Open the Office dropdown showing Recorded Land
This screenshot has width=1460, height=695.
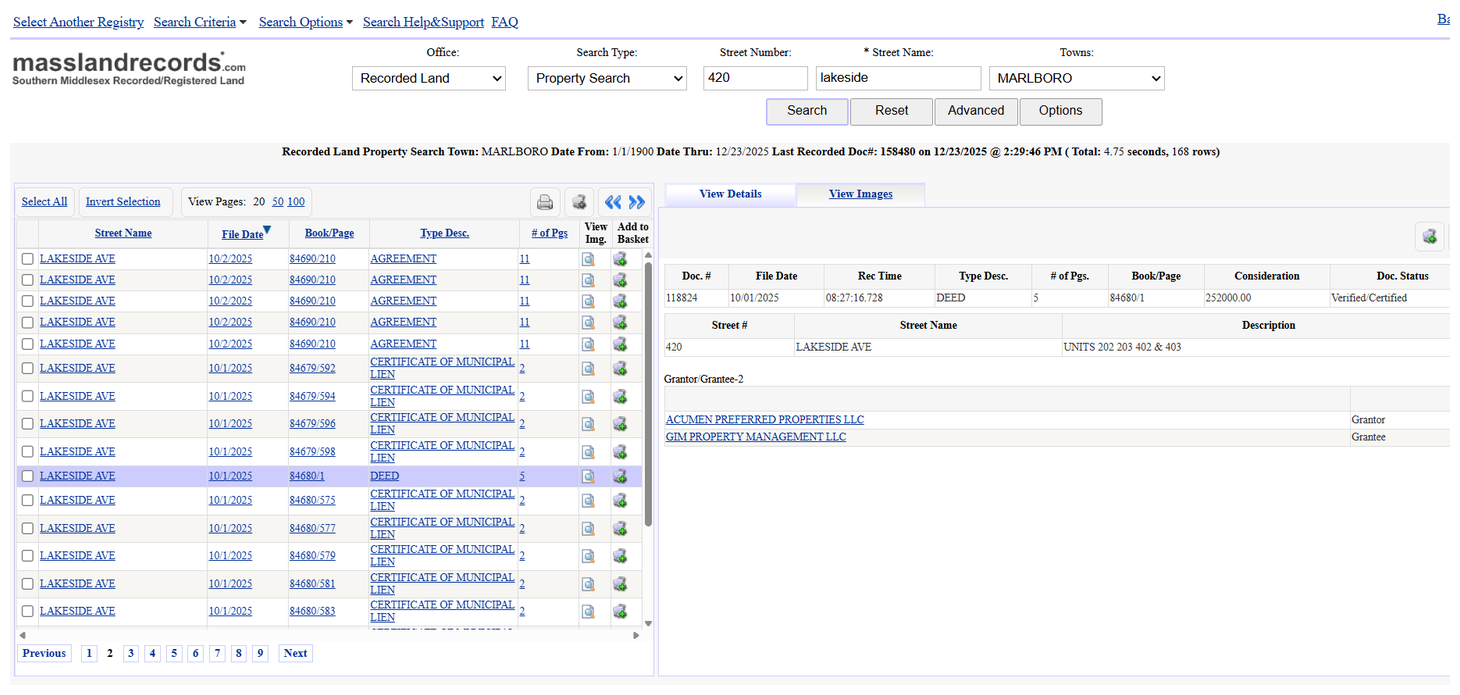pos(429,78)
